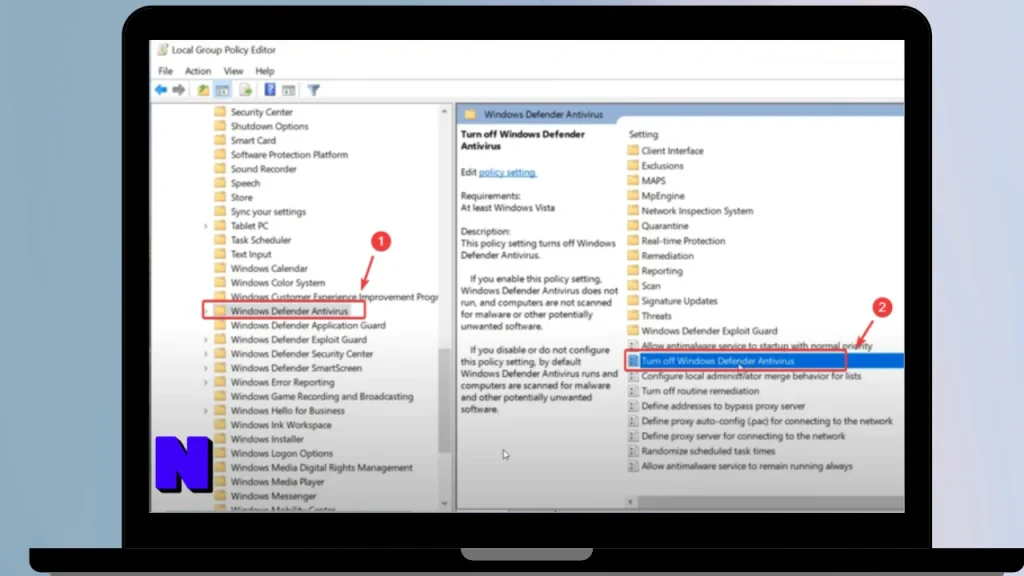Click the Store folder icon in tree

(220, 197)
